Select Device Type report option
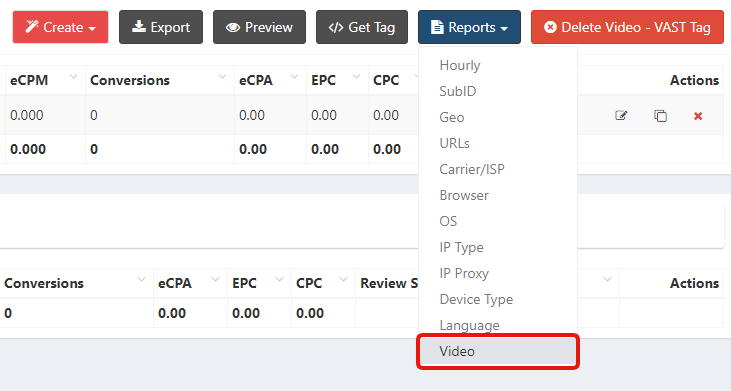 pyautogui.click(x=498, y=299)
